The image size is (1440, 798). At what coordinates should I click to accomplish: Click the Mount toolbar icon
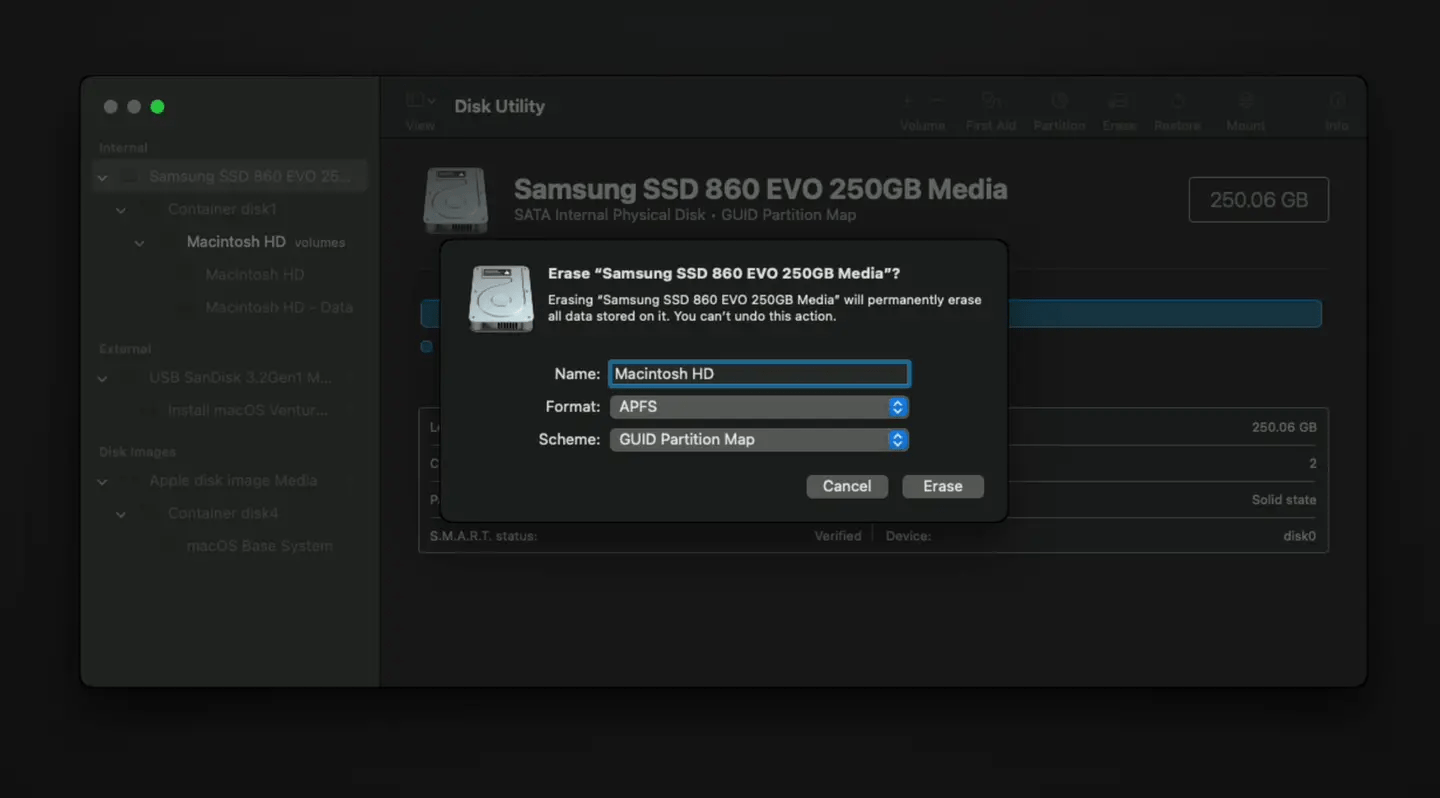click(1246, 101)
